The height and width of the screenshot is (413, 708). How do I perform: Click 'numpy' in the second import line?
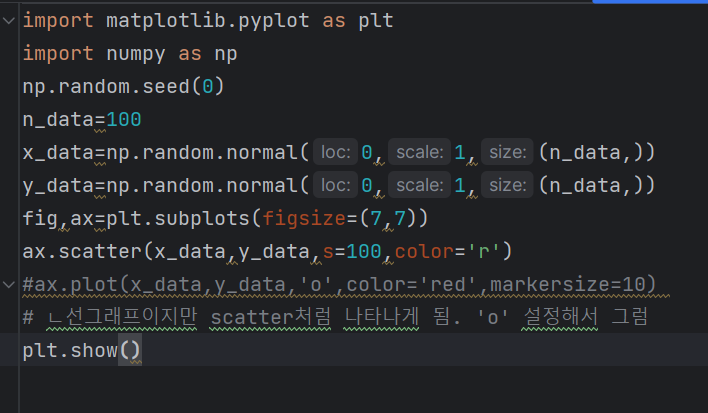pos(136,54)
